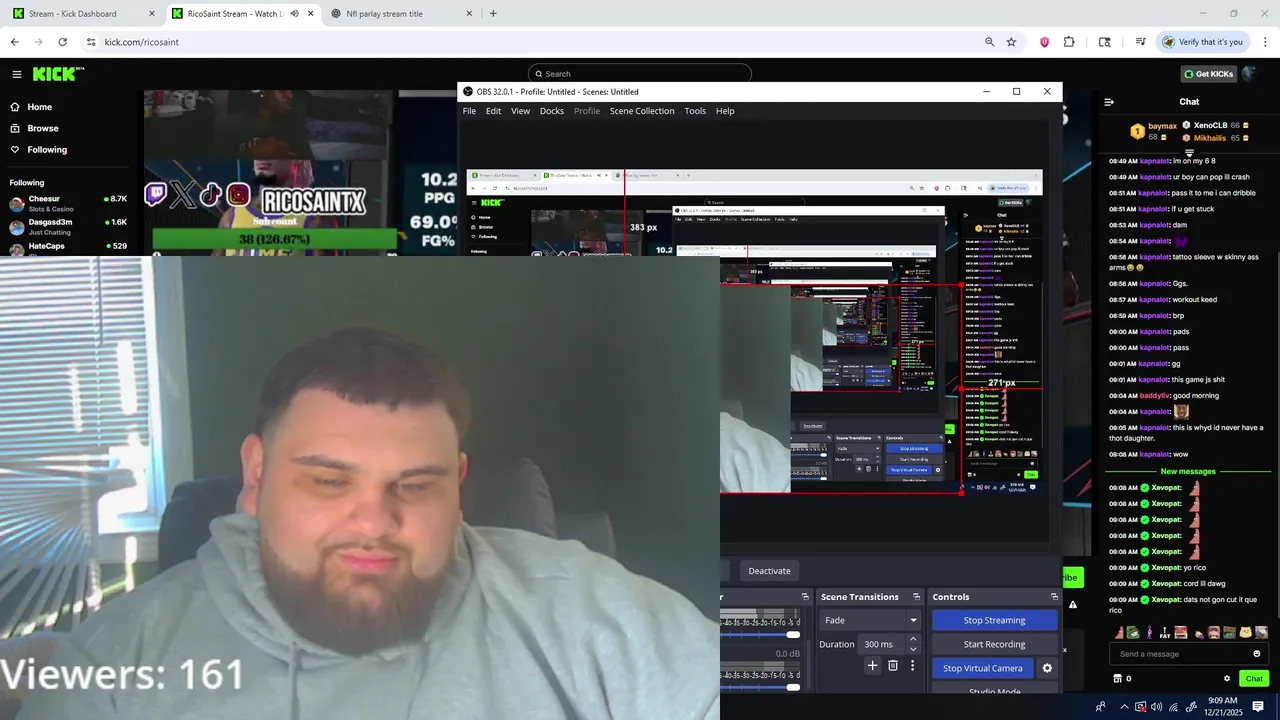The height and width of the screenshot is (720, 1280).
Task: Undock the audio mixer panel icon
Action: click(806, 597)
